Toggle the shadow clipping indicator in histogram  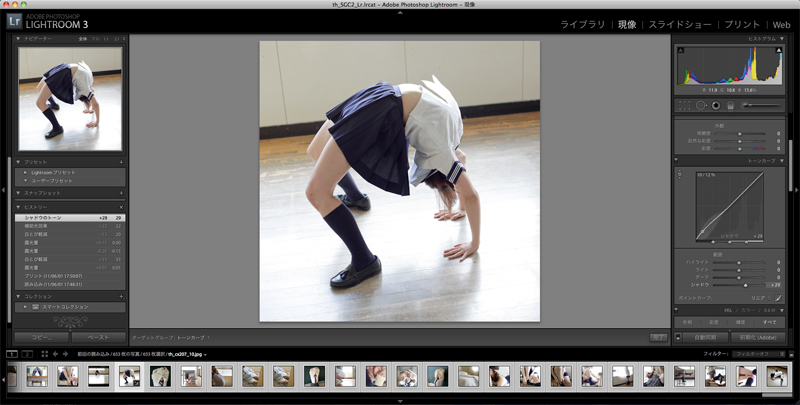click(680, 49)
